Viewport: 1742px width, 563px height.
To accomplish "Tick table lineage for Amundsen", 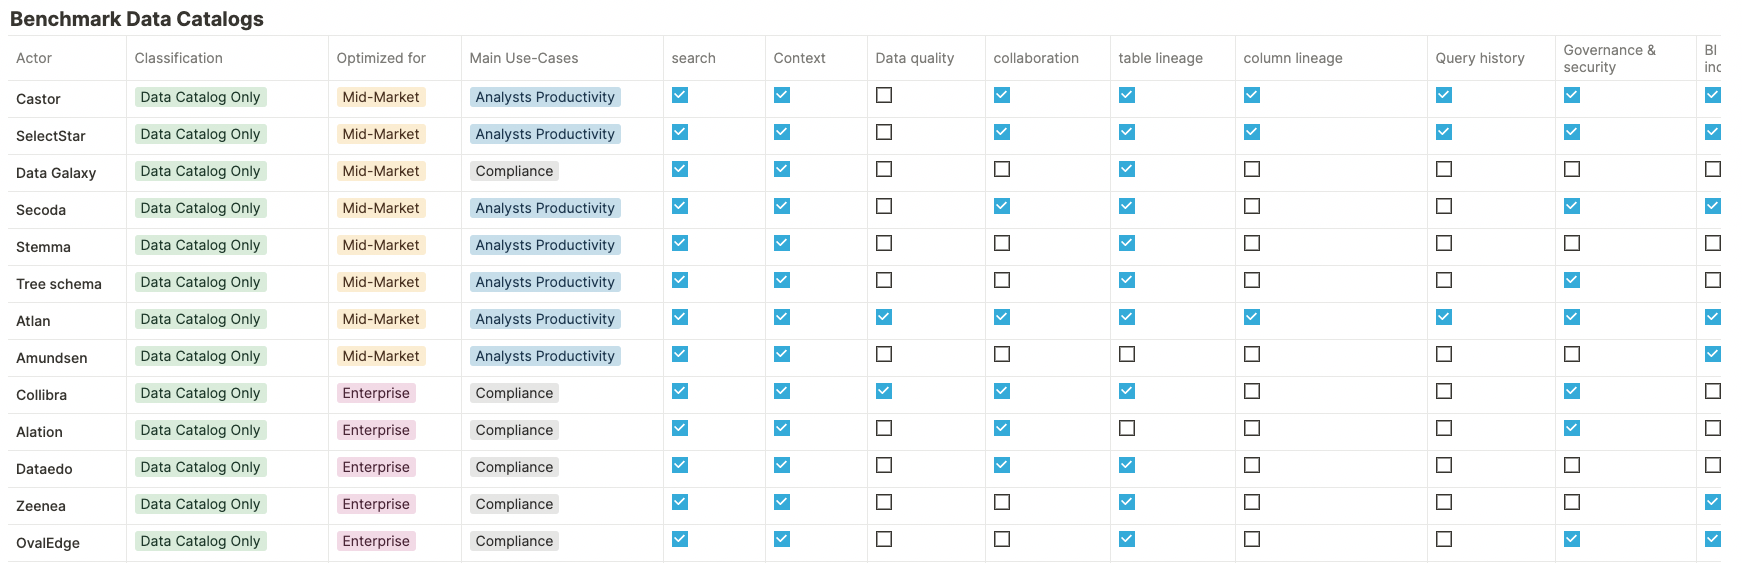I will pyautogui.click(x=1127, y=355).
